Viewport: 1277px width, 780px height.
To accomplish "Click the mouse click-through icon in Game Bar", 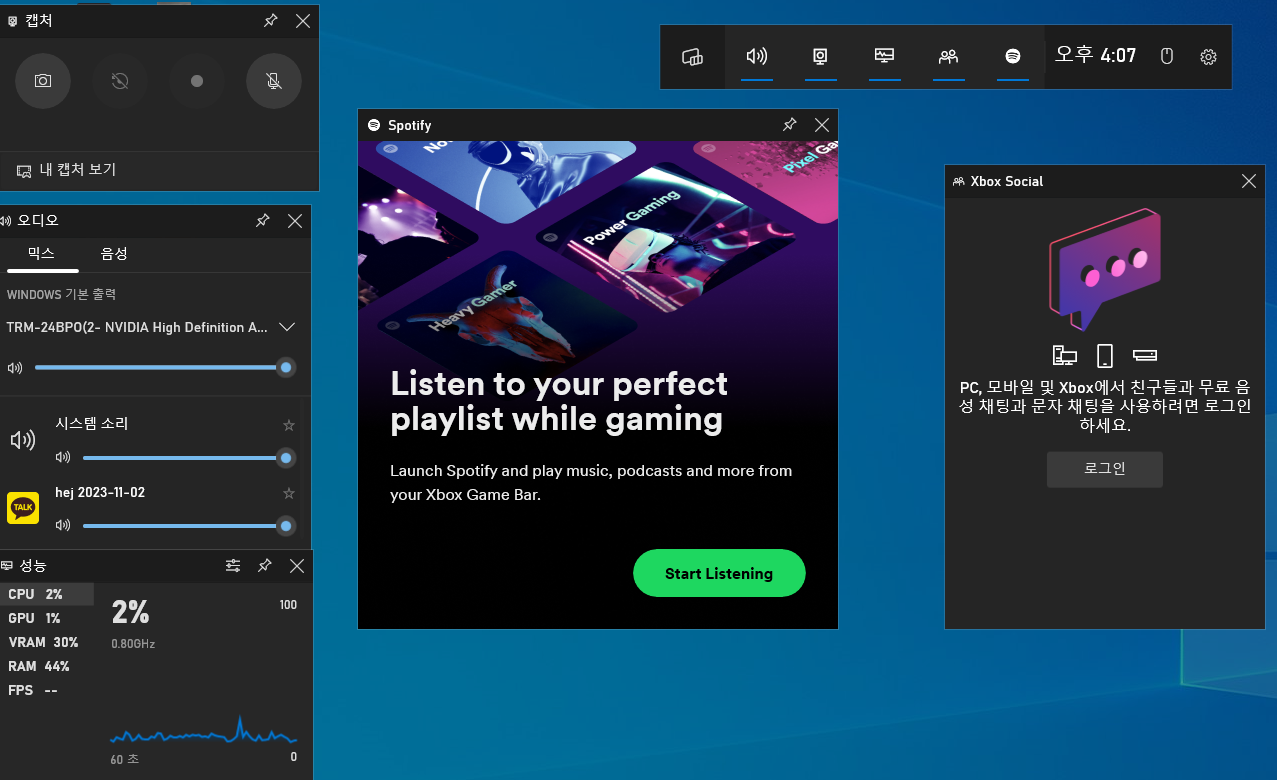I will coord(1166,57).
